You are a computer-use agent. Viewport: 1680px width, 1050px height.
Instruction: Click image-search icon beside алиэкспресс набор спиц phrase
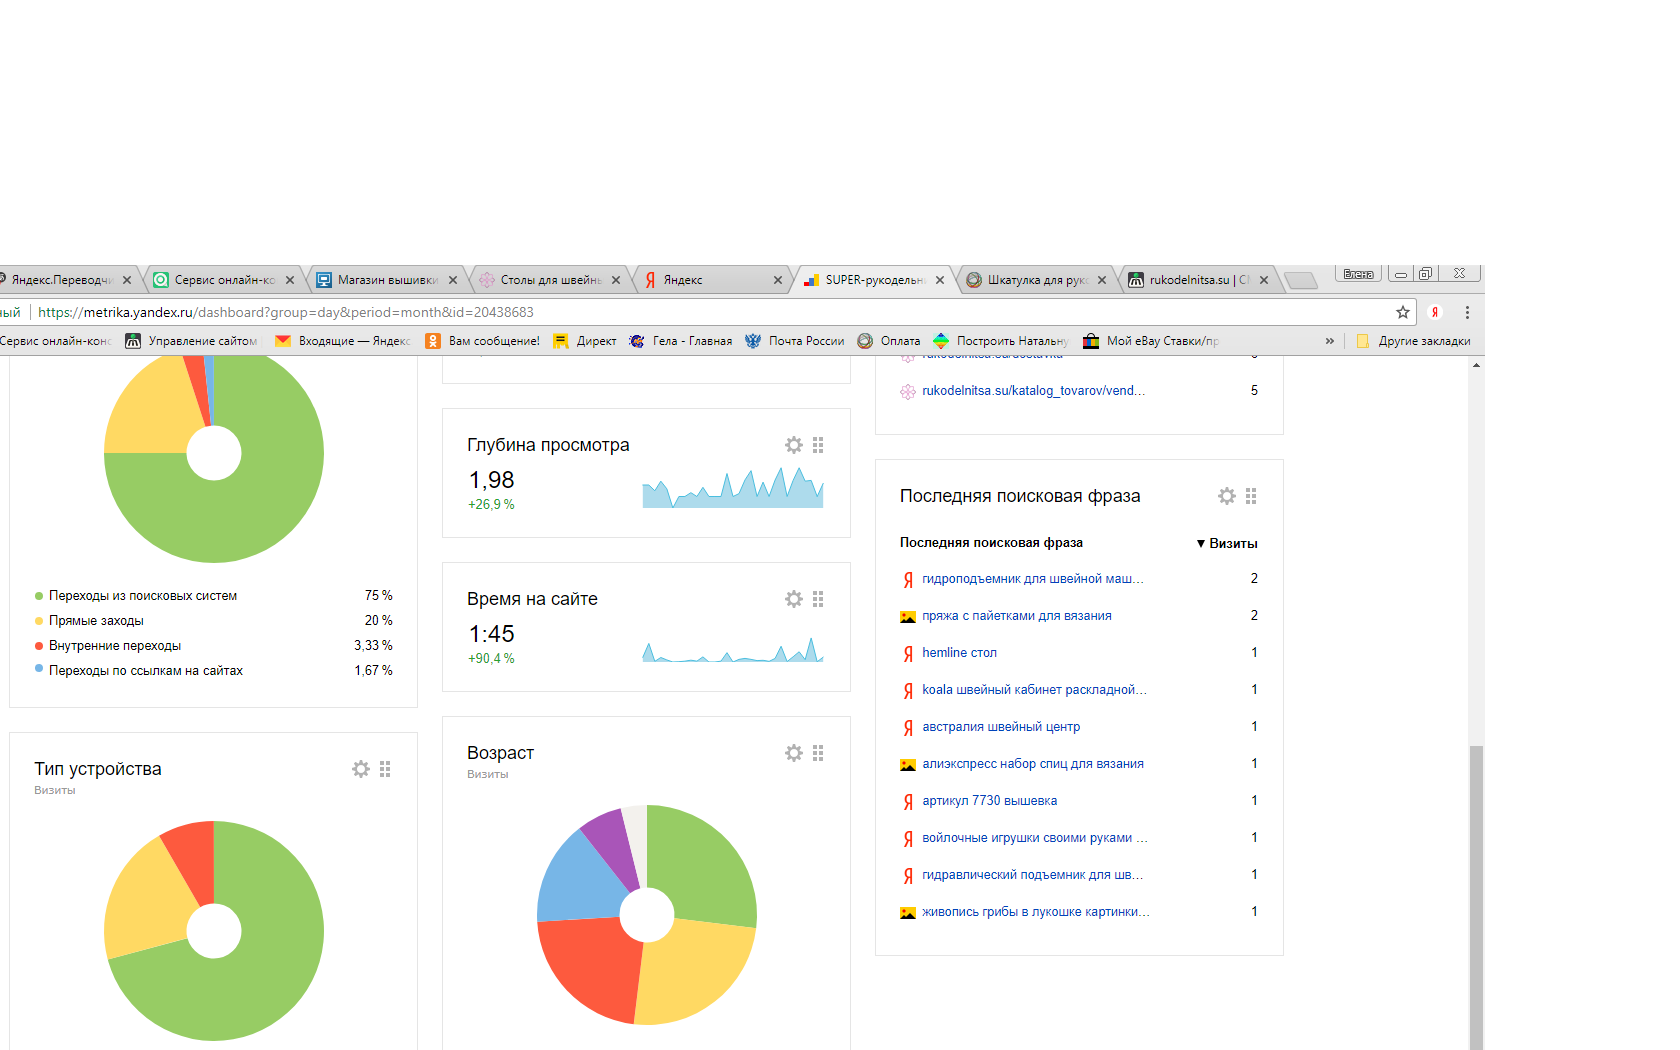click(908, 765)
